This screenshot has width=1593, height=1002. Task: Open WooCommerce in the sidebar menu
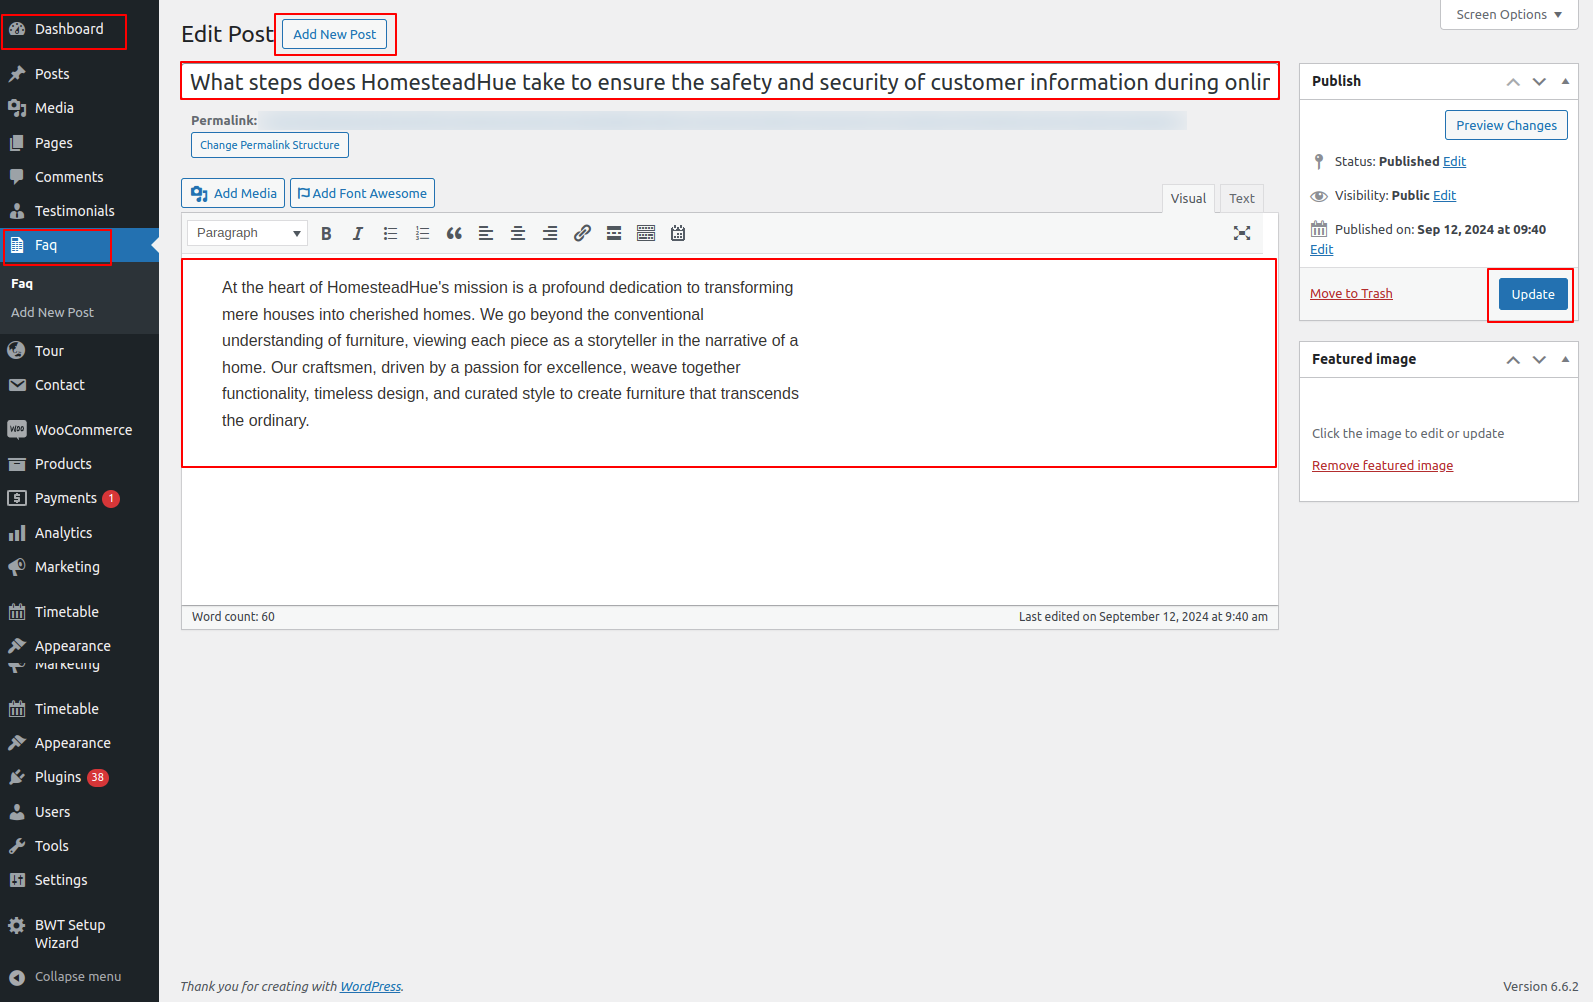coord(83,430)
